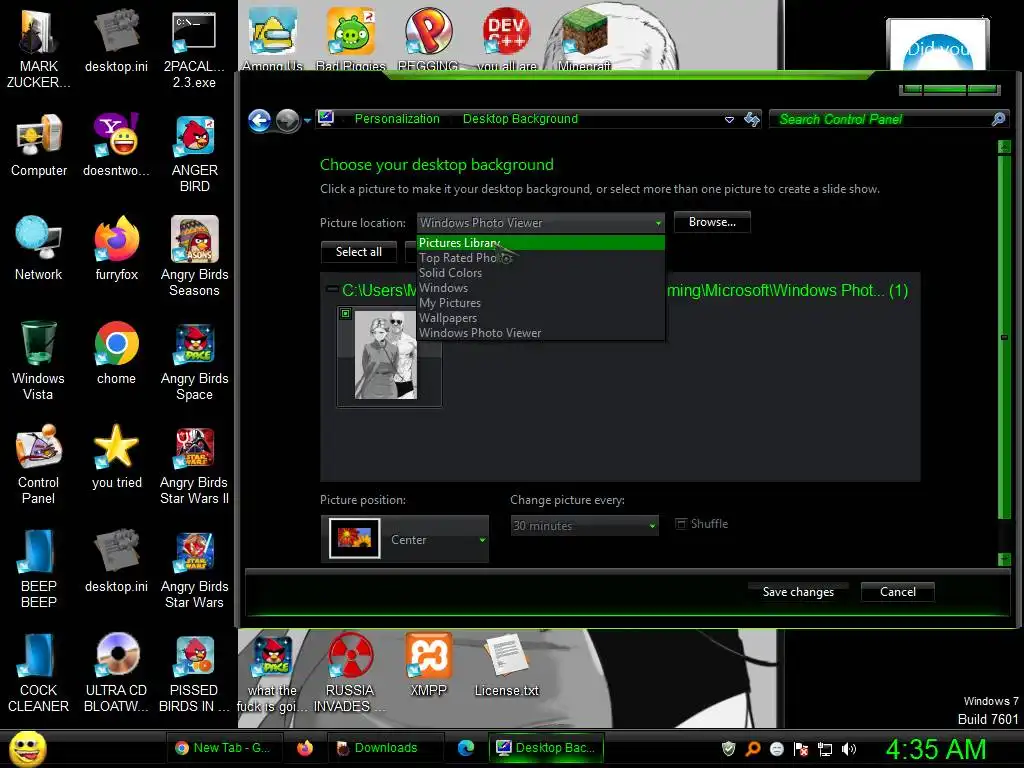Launch the furryfox Firefox shortcut

[x=116, y=248]
